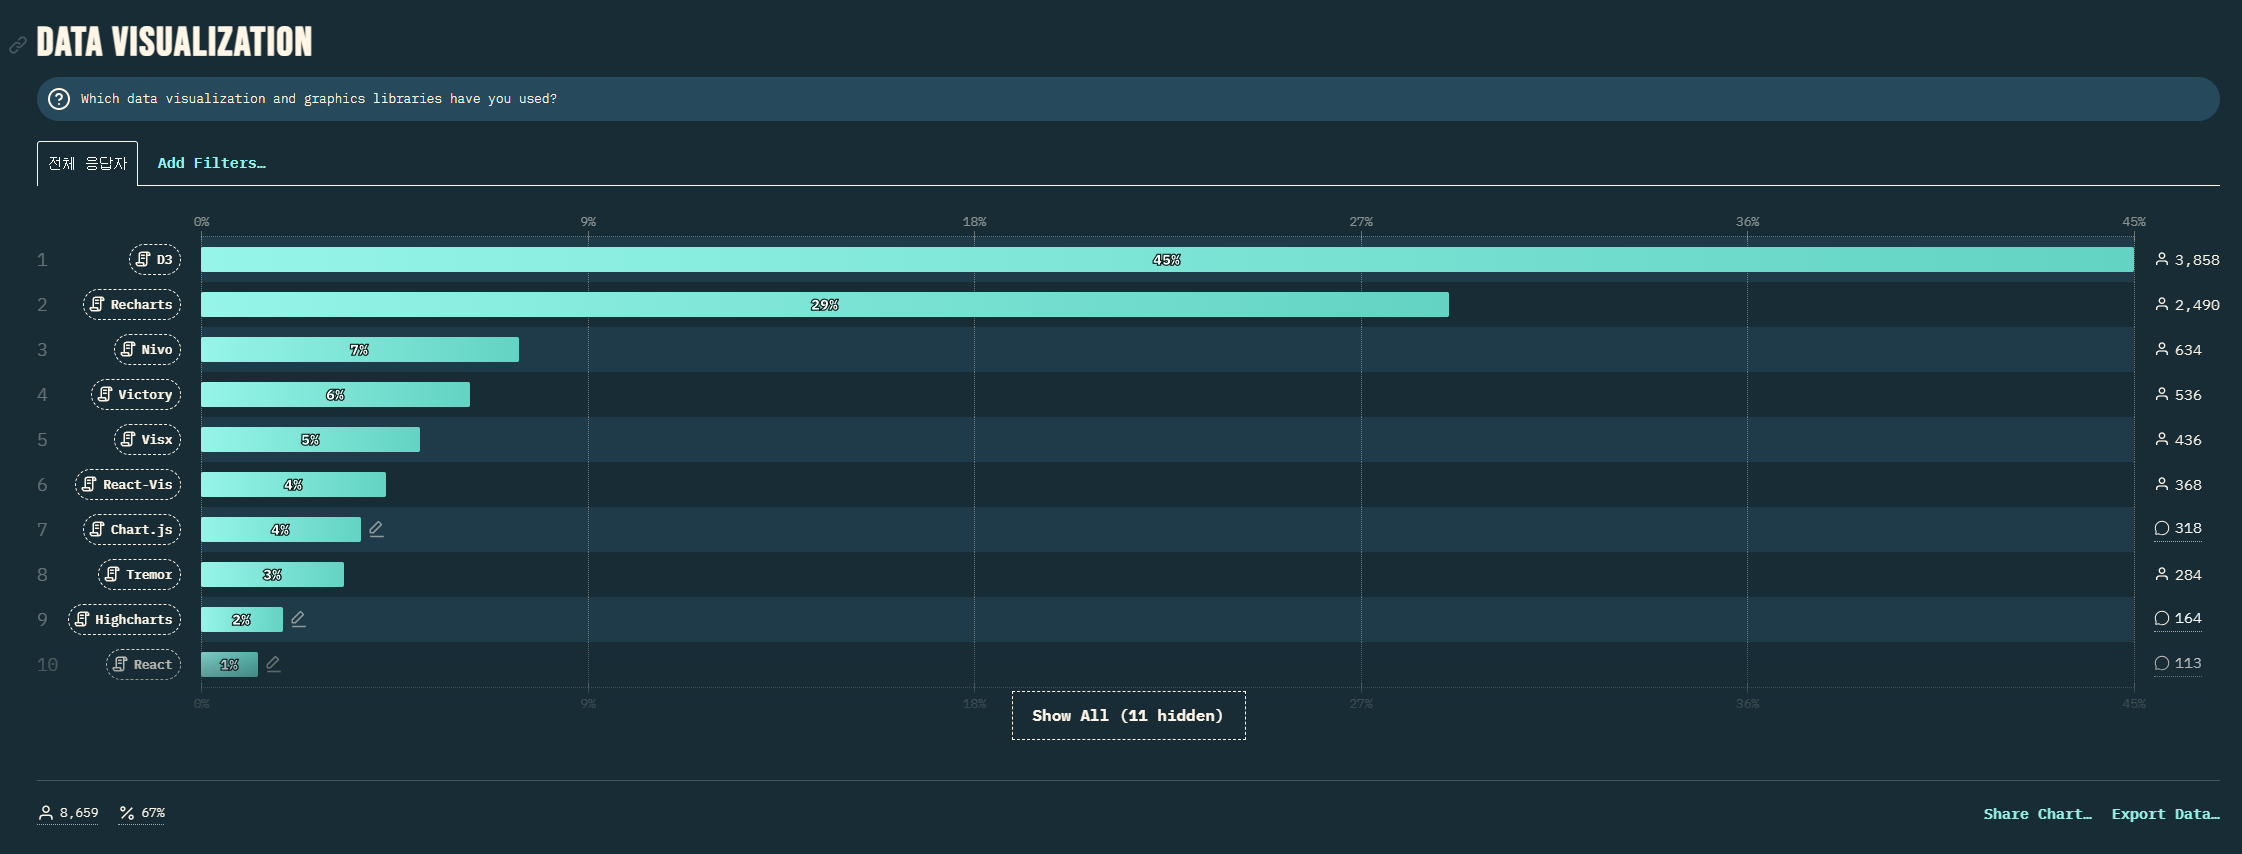Click the 2,490 respondent count for Recharts
The height and width of the screenshot is (854, 2242).
2187,304
